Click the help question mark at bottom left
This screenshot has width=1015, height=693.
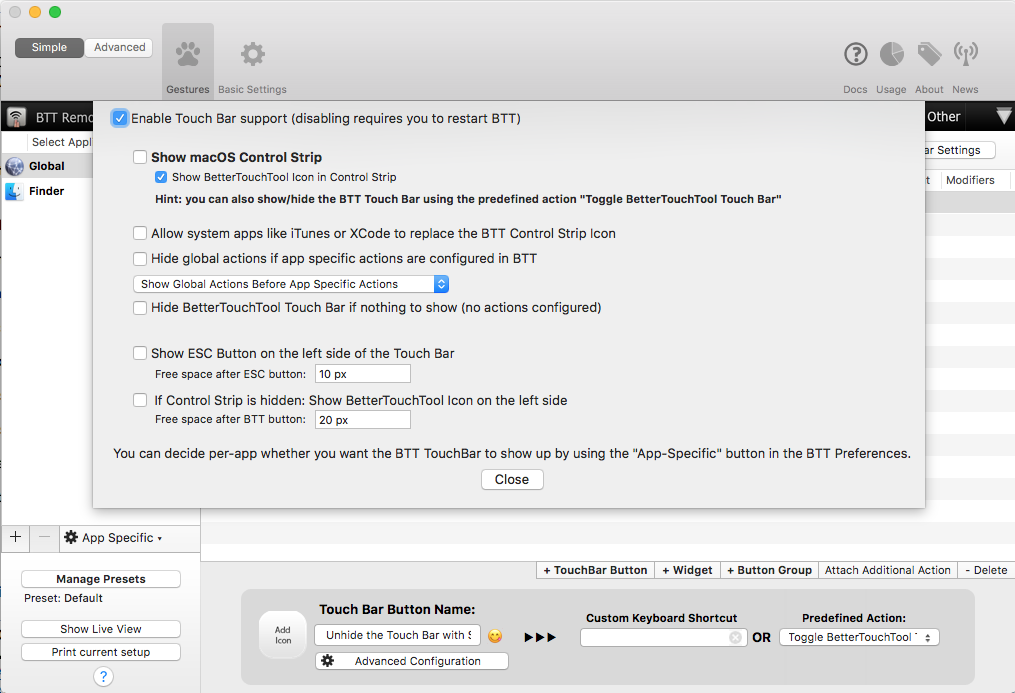[104, 676]
